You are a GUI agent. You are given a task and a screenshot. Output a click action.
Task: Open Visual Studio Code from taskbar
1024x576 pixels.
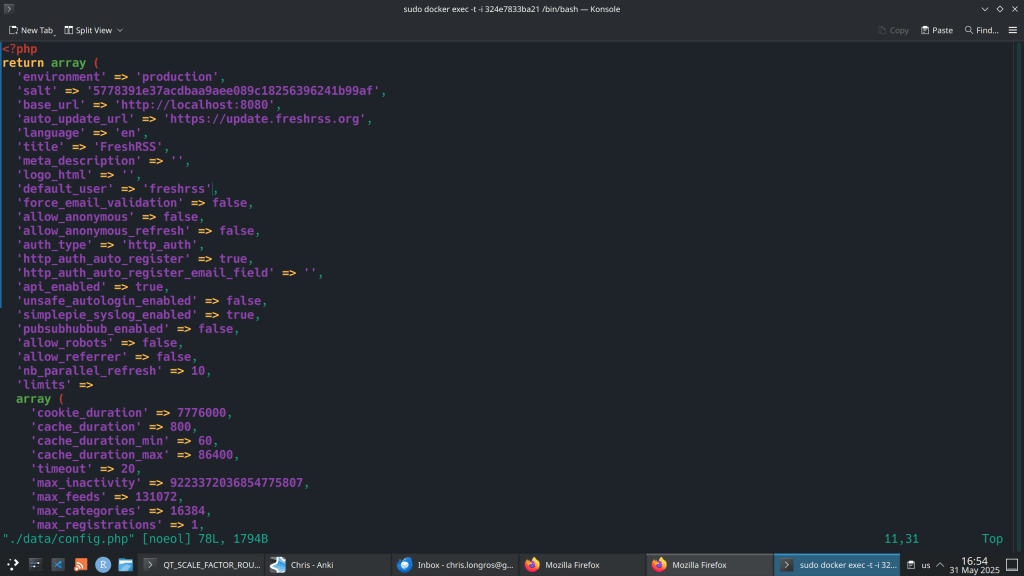point(58,565)
